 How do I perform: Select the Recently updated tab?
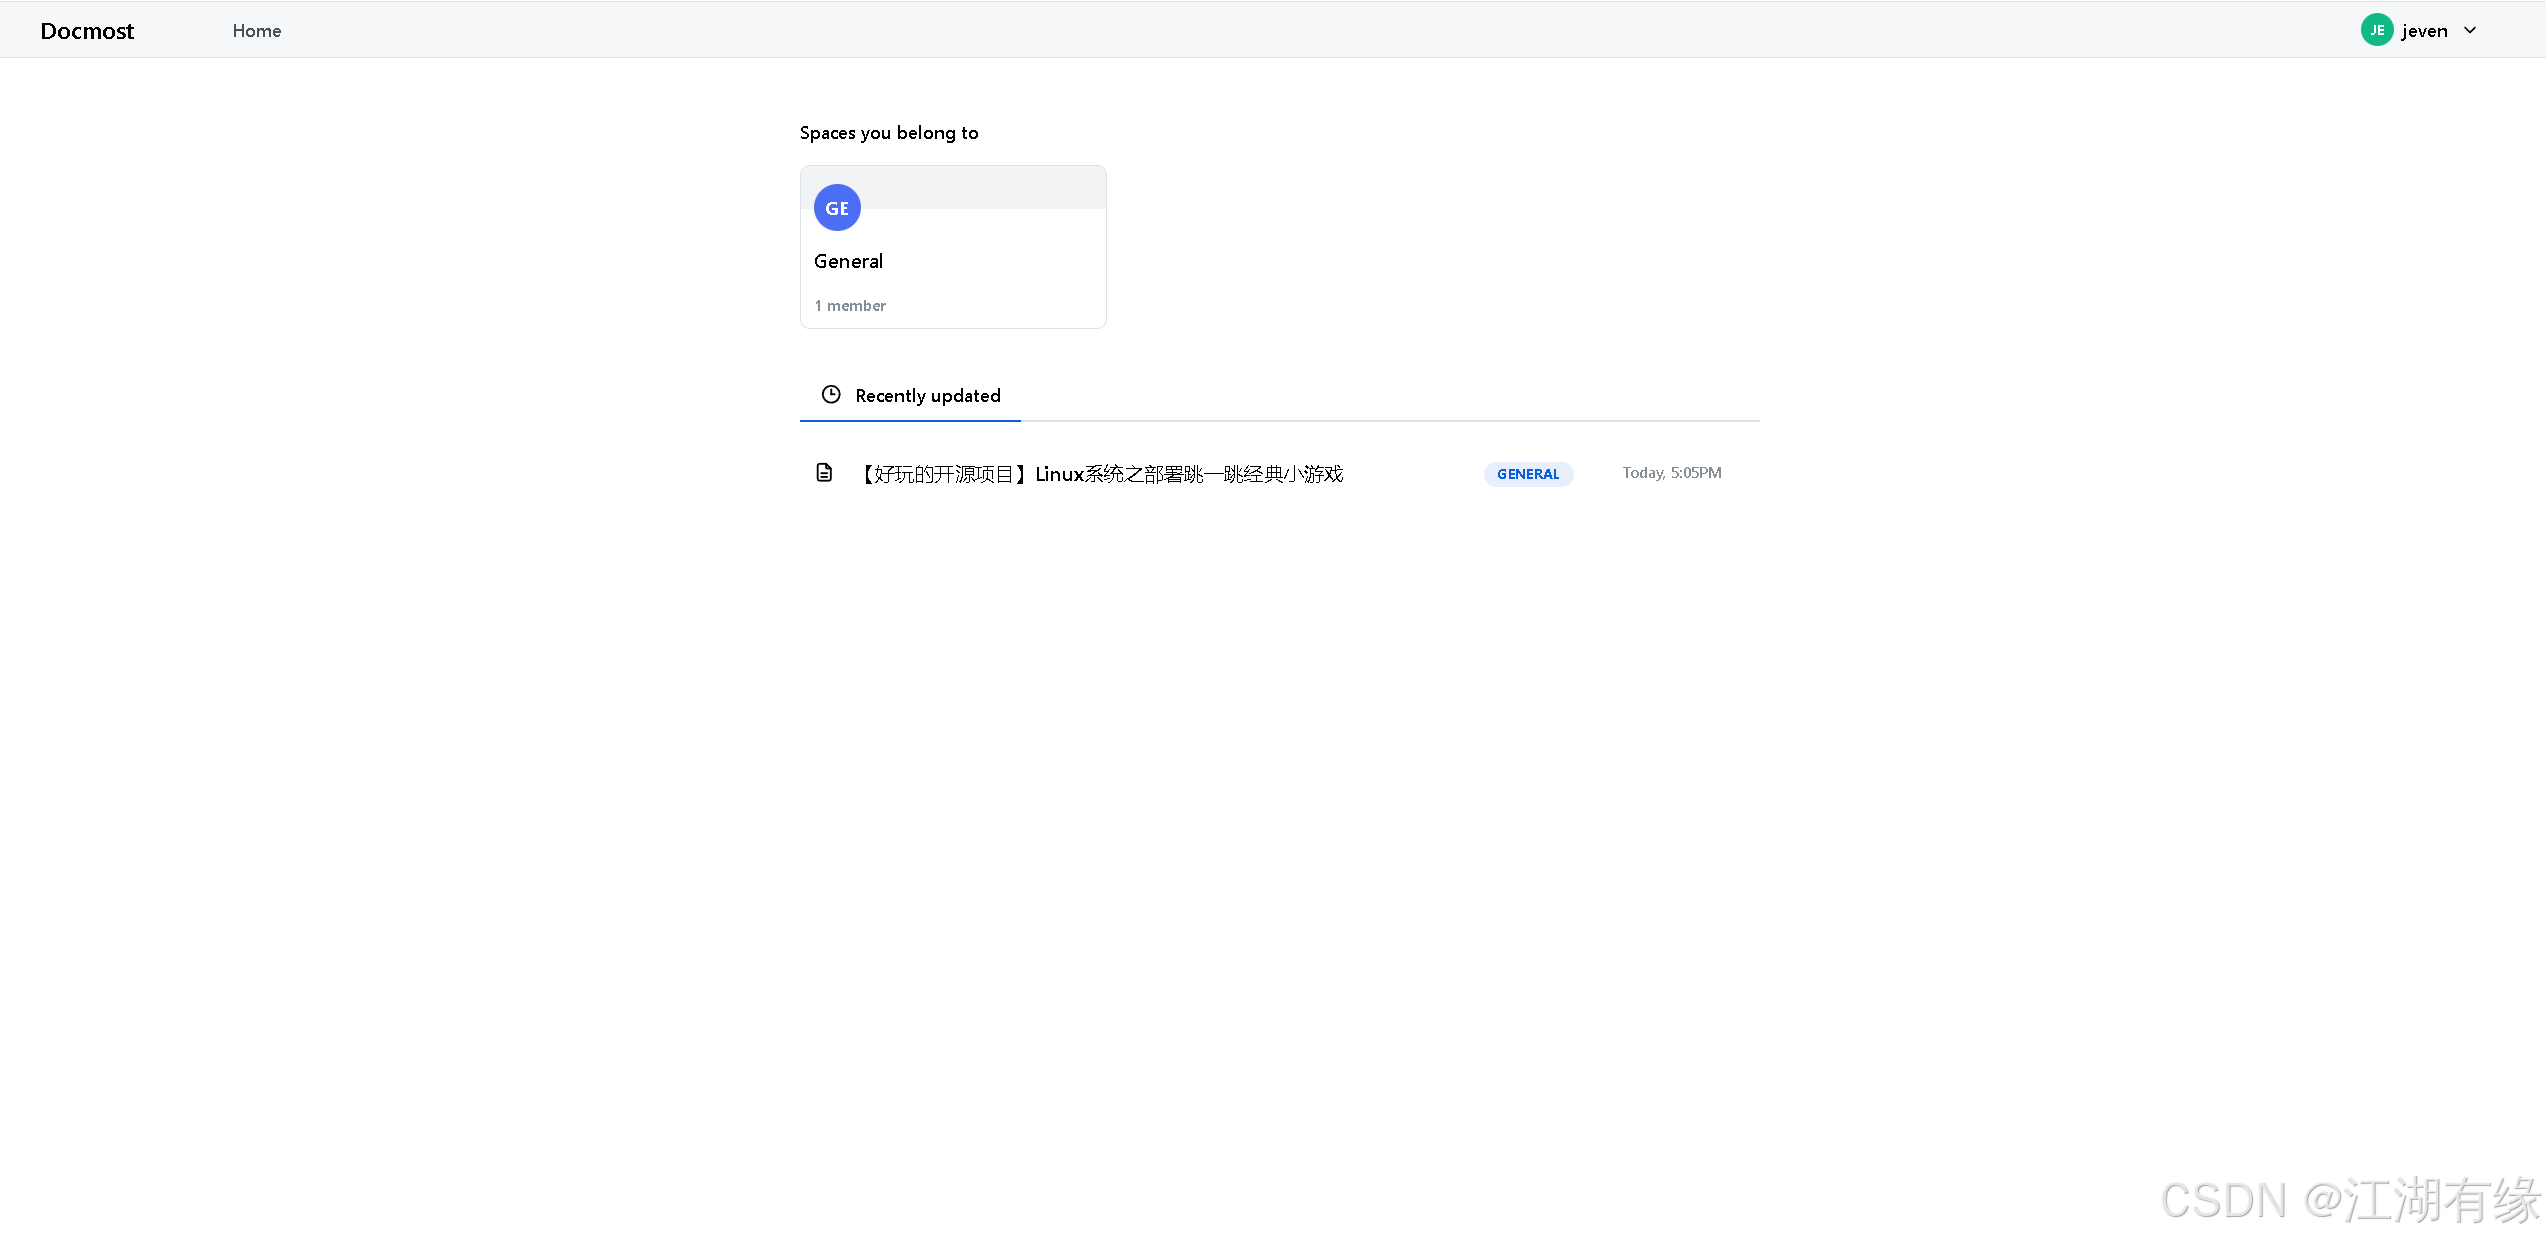tap(927, 396)
